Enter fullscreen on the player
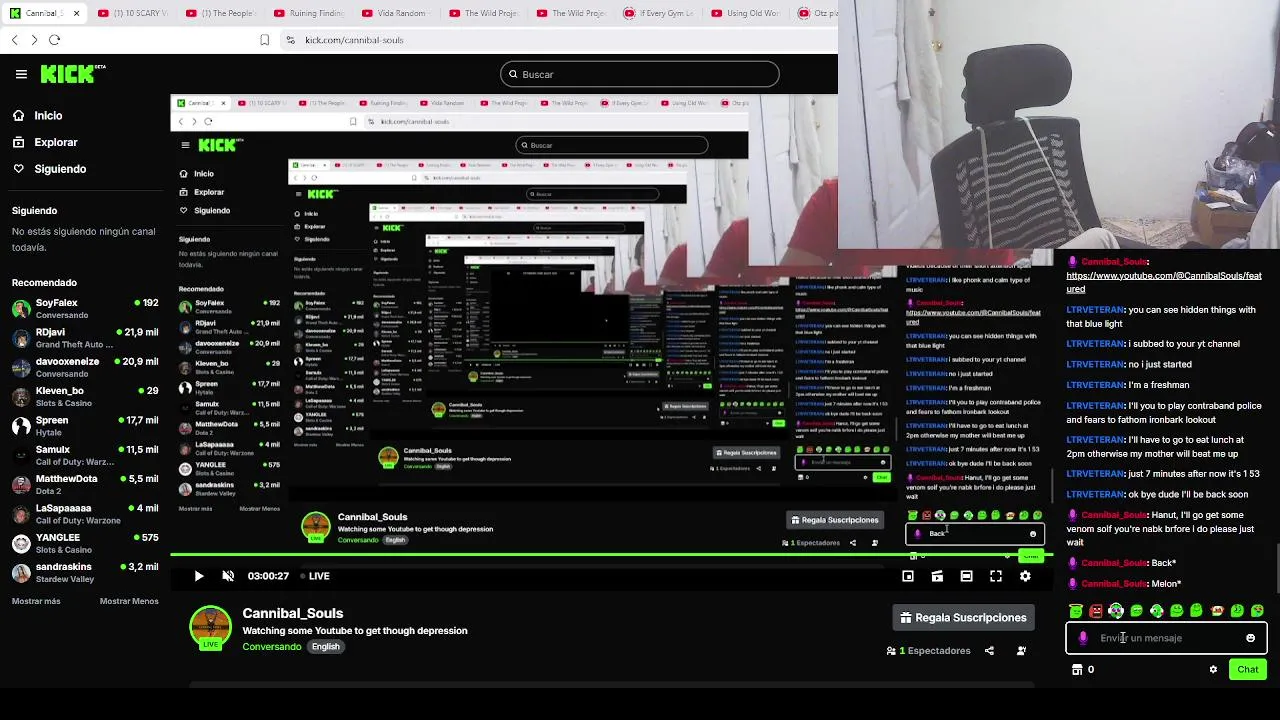Image resolution: width=1280 pixels, height=720 pixels. point(996,576)
